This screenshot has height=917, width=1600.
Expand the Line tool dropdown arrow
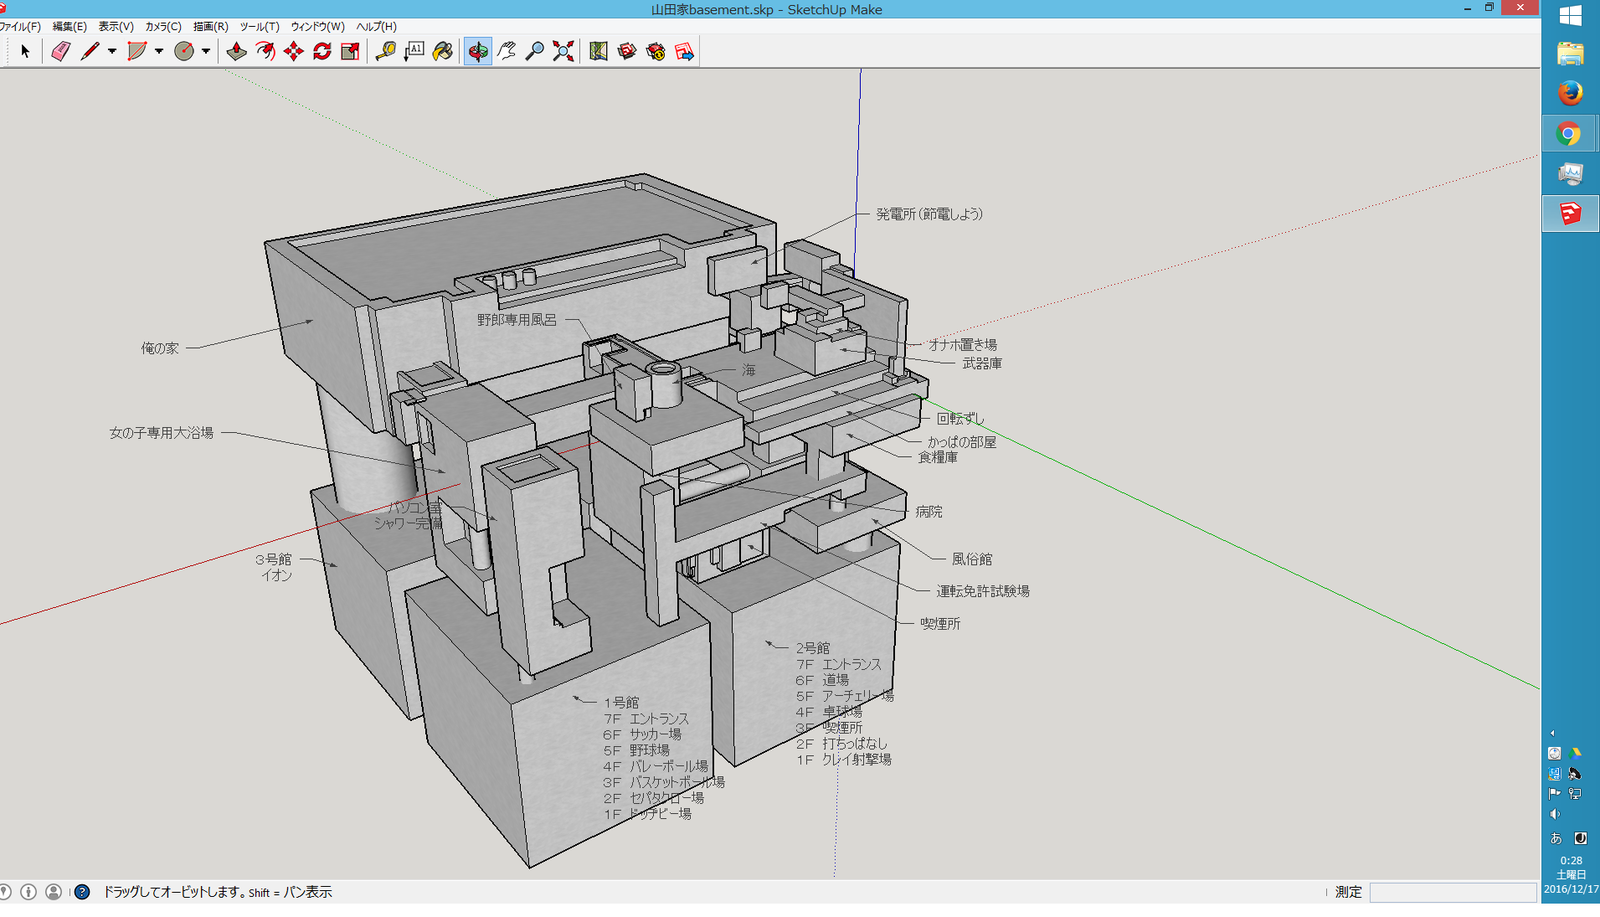[112, 51]
